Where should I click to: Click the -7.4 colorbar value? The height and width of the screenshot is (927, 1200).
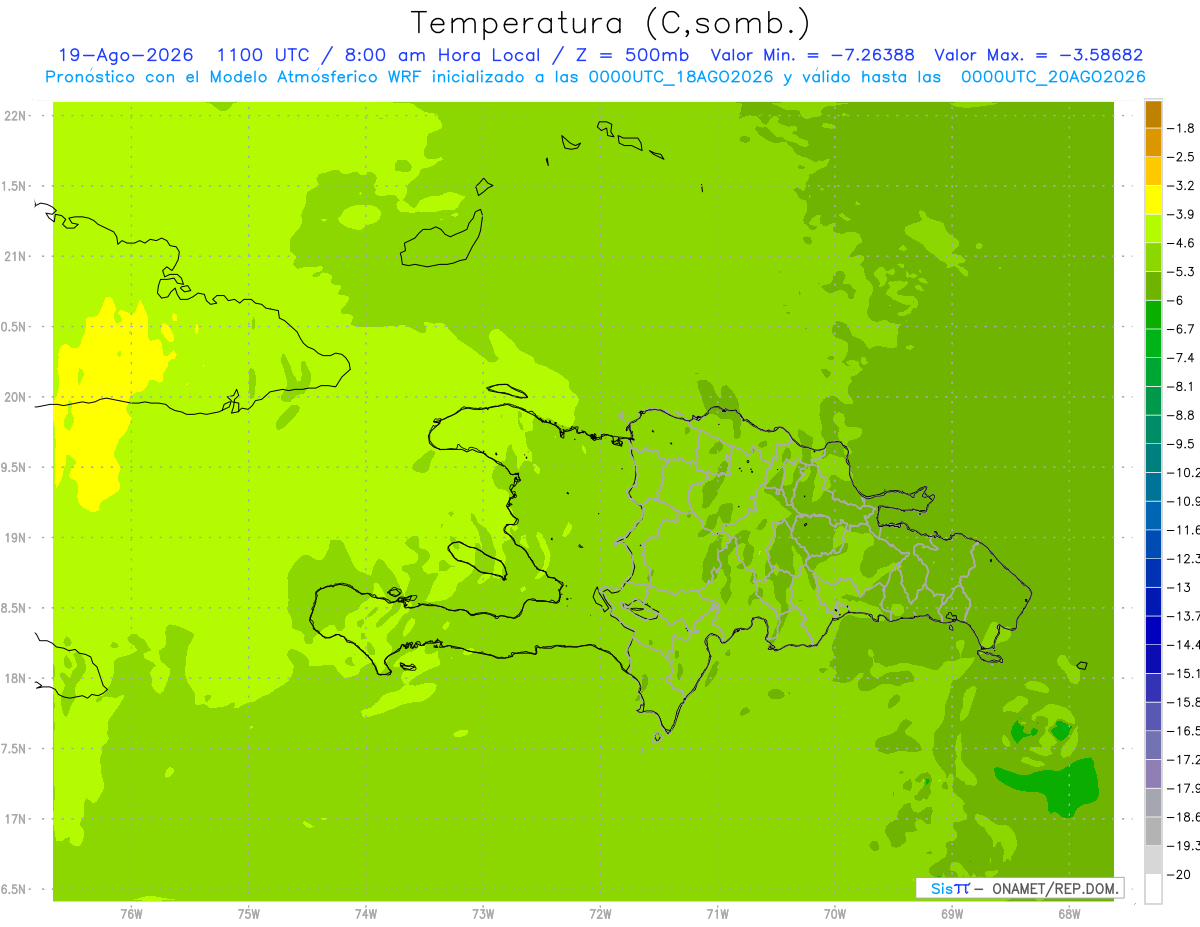click(x=1182, y=358)
